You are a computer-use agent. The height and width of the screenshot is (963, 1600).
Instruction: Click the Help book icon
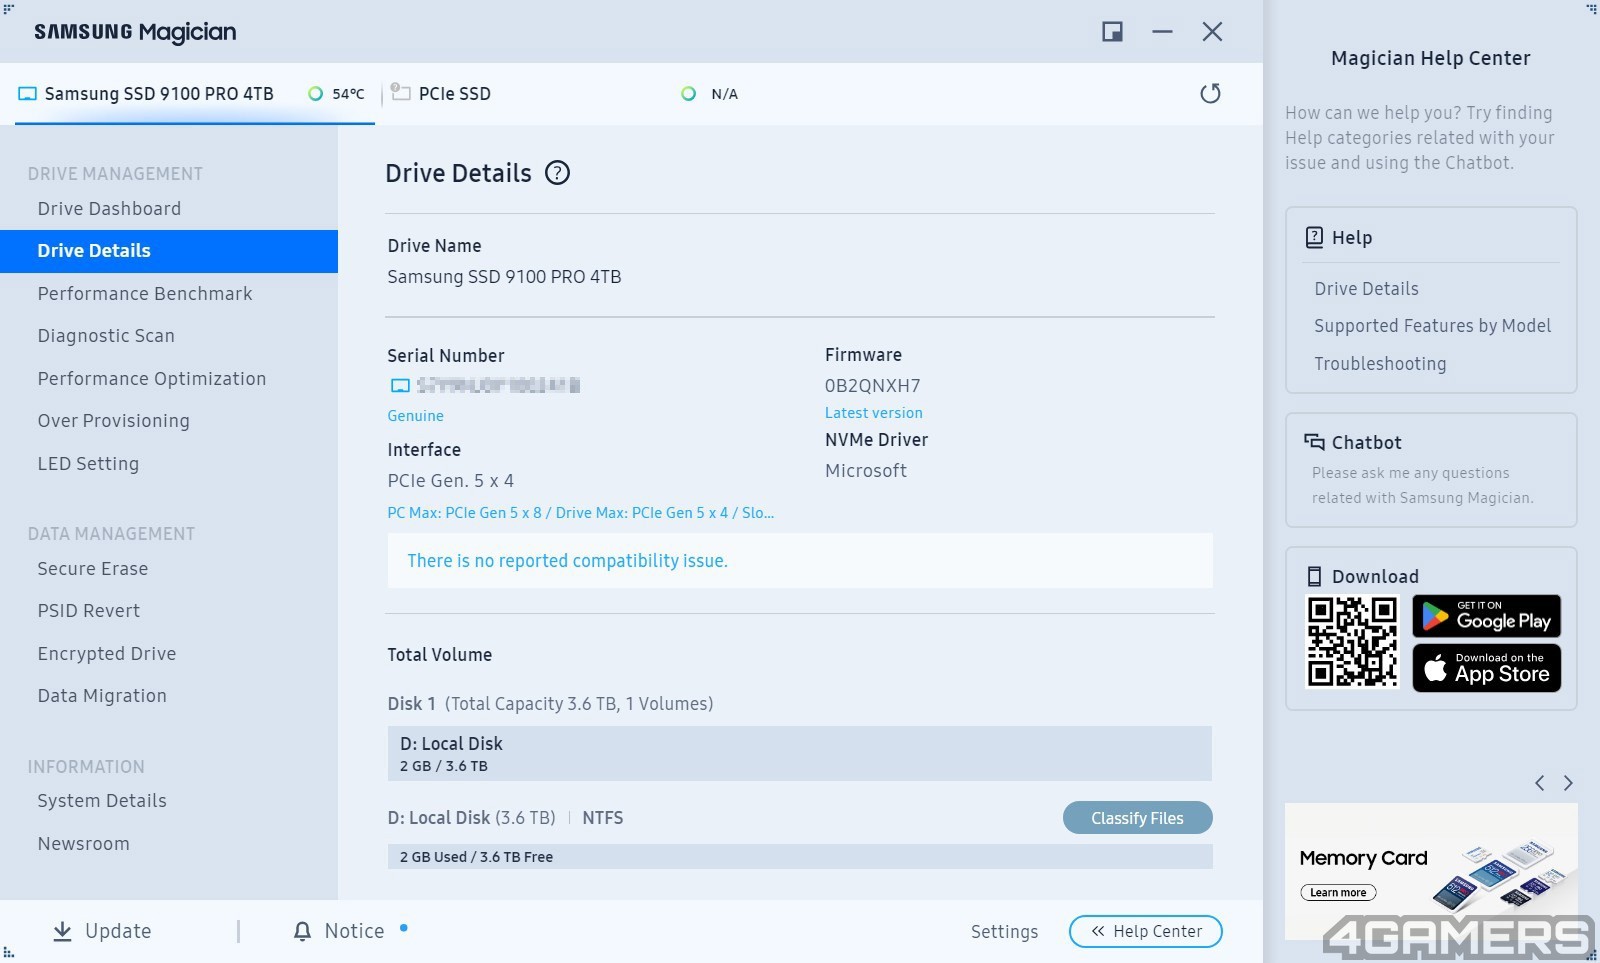point(1315,237)
